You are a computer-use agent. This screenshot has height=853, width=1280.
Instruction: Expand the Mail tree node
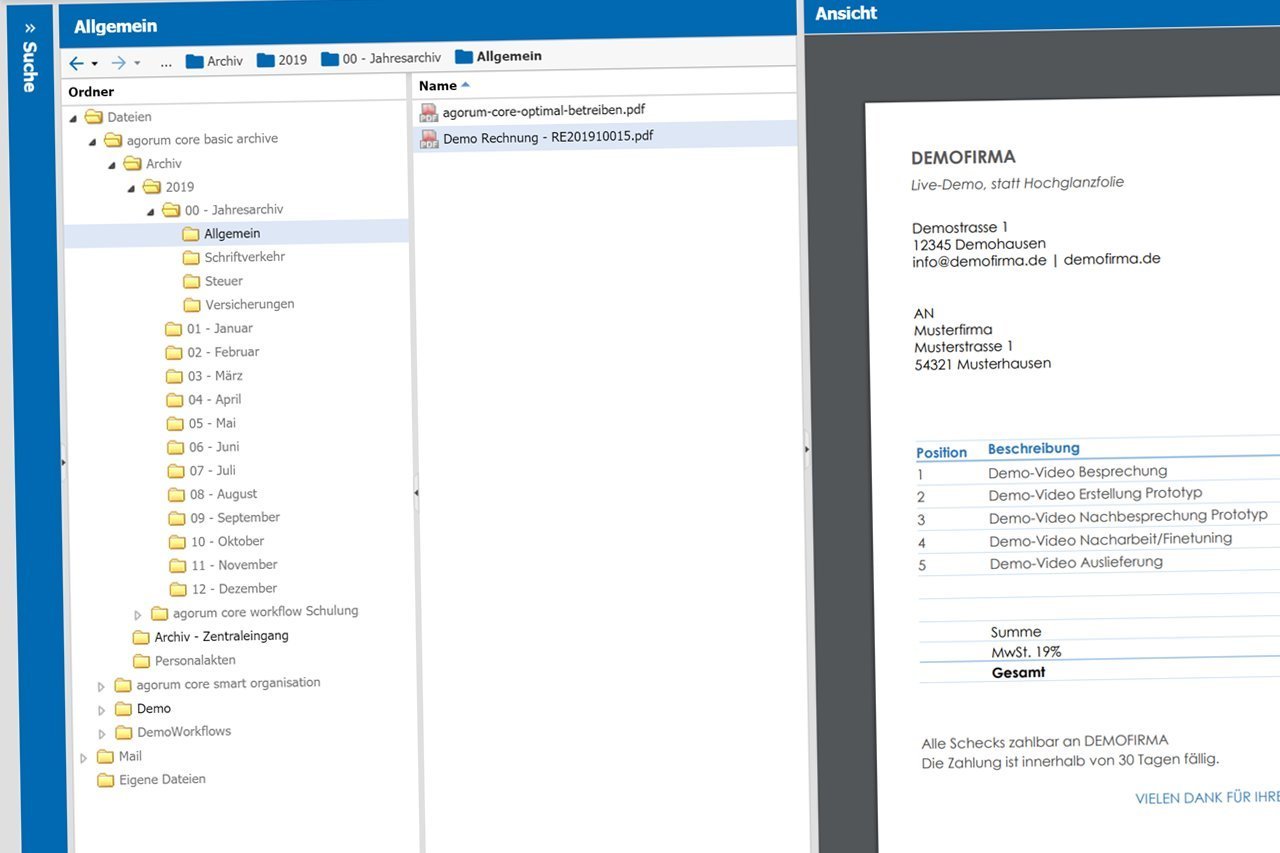tap(84, 758)
